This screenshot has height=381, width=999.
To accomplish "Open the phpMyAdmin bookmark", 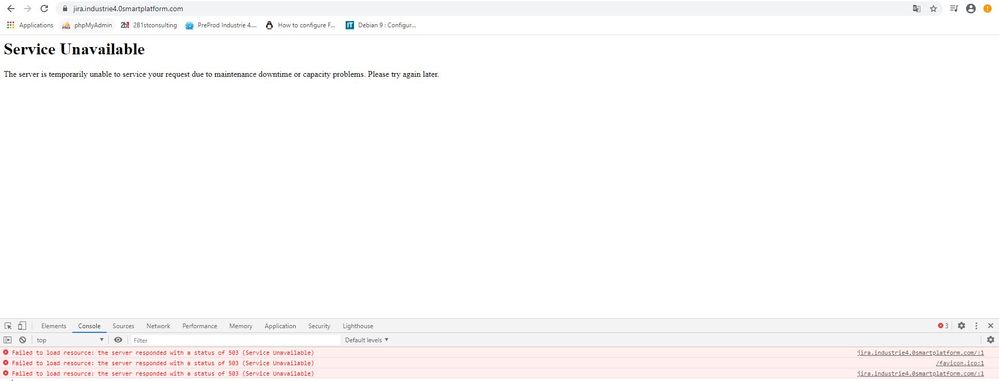I will (x=87, y=25).
